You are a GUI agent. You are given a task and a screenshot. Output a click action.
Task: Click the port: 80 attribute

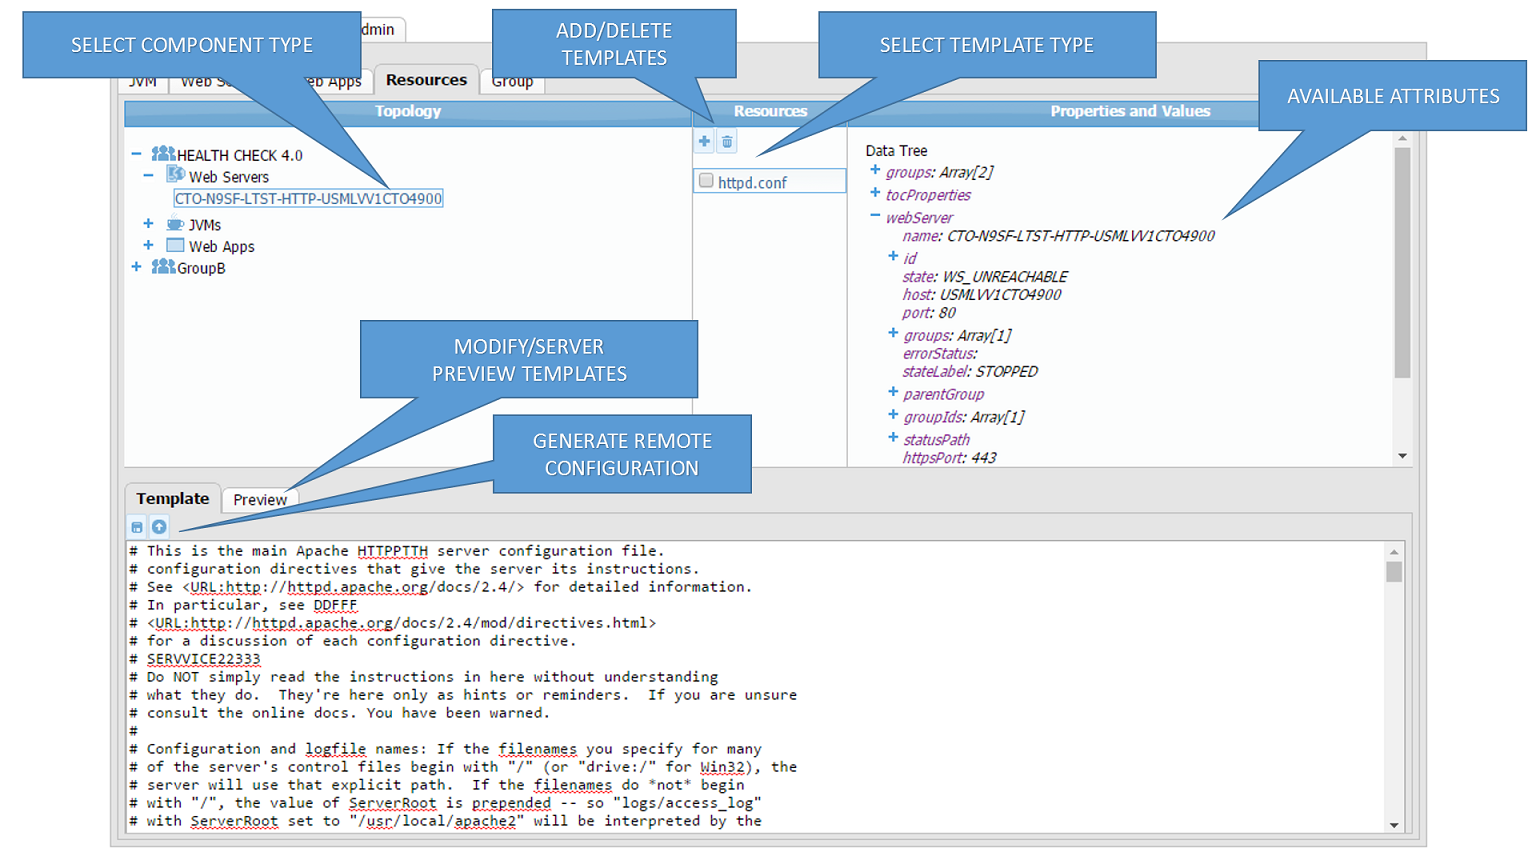coord(929,312)
